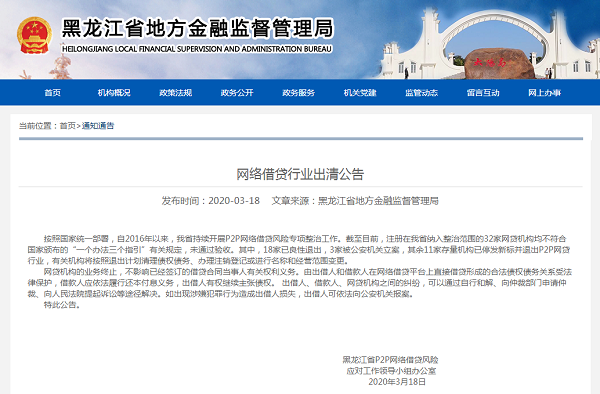Click the stone monument banner image

(x=499, y=63)
